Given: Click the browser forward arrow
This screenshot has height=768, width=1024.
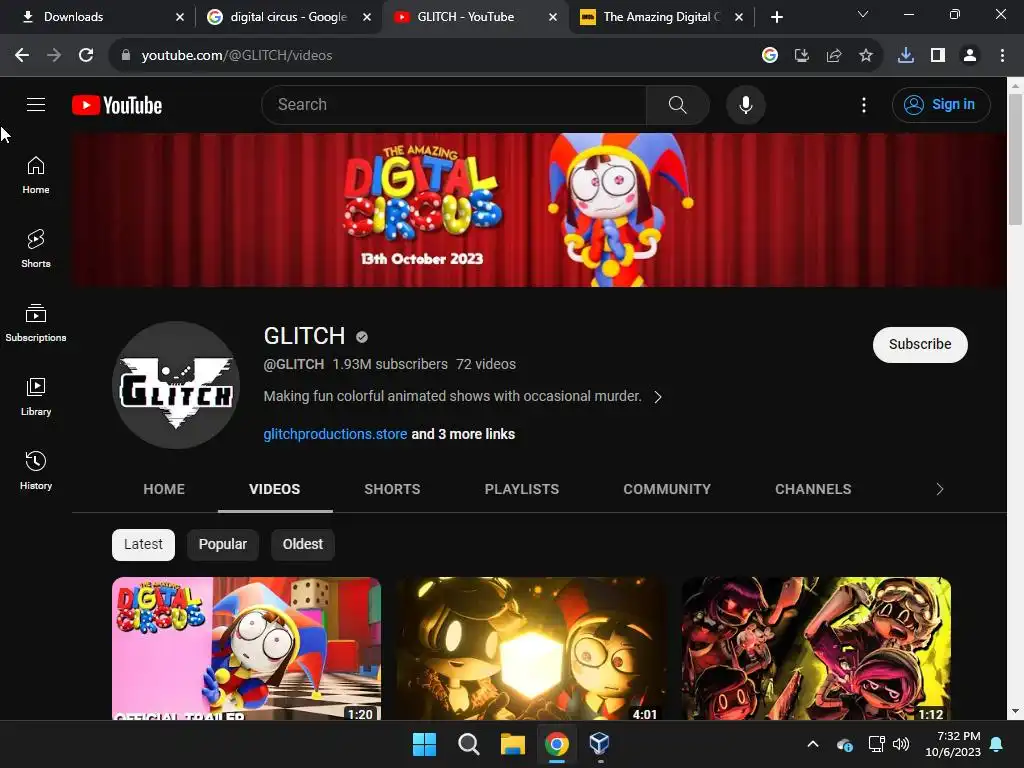Looking at the screenshot, I should pos(54,56).
